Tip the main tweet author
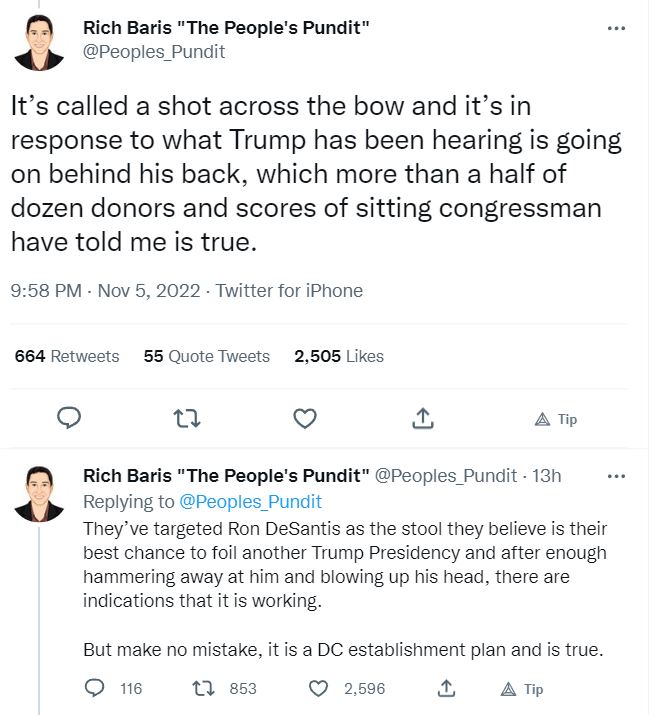This screenshot has height=715, width=649. coord(557,419)
